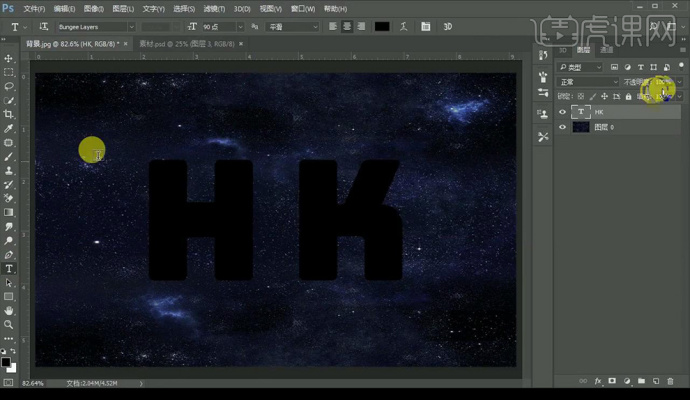This screenshot has height=400, width=690.
Task: Expand the 90点 font size dropdown
Action: 240,26
